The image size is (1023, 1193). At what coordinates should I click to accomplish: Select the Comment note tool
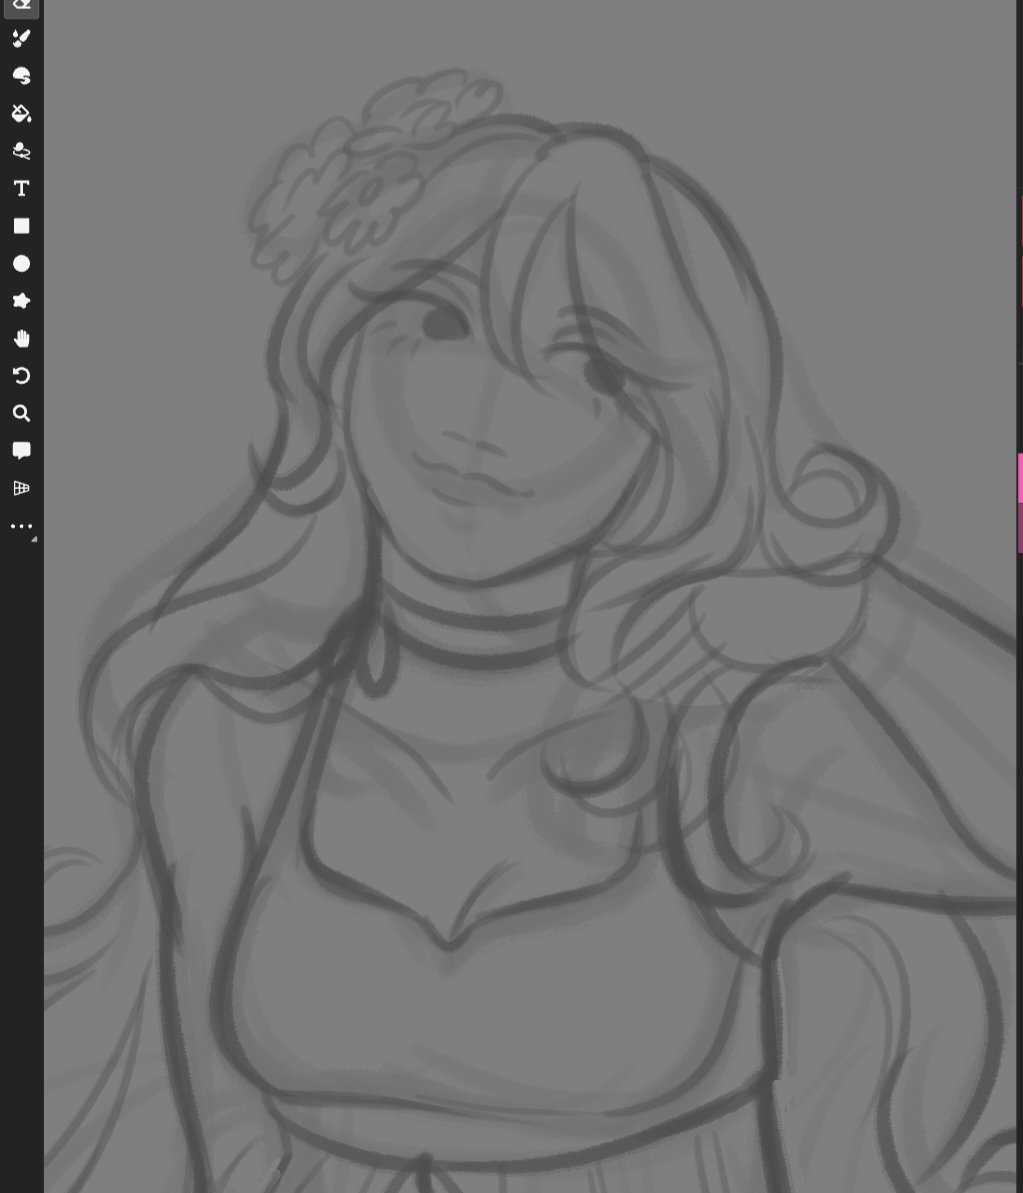(21, 450)
